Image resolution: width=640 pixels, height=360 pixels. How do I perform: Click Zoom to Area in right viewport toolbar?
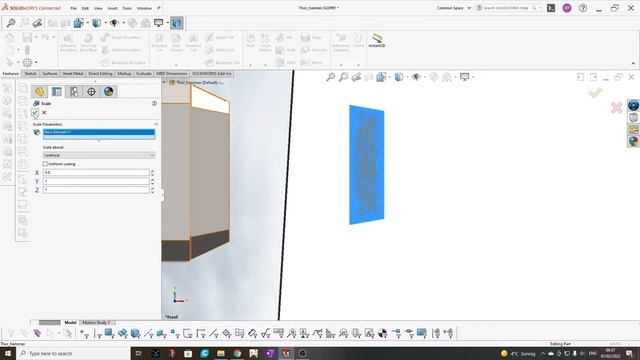[x=344, y=77]
